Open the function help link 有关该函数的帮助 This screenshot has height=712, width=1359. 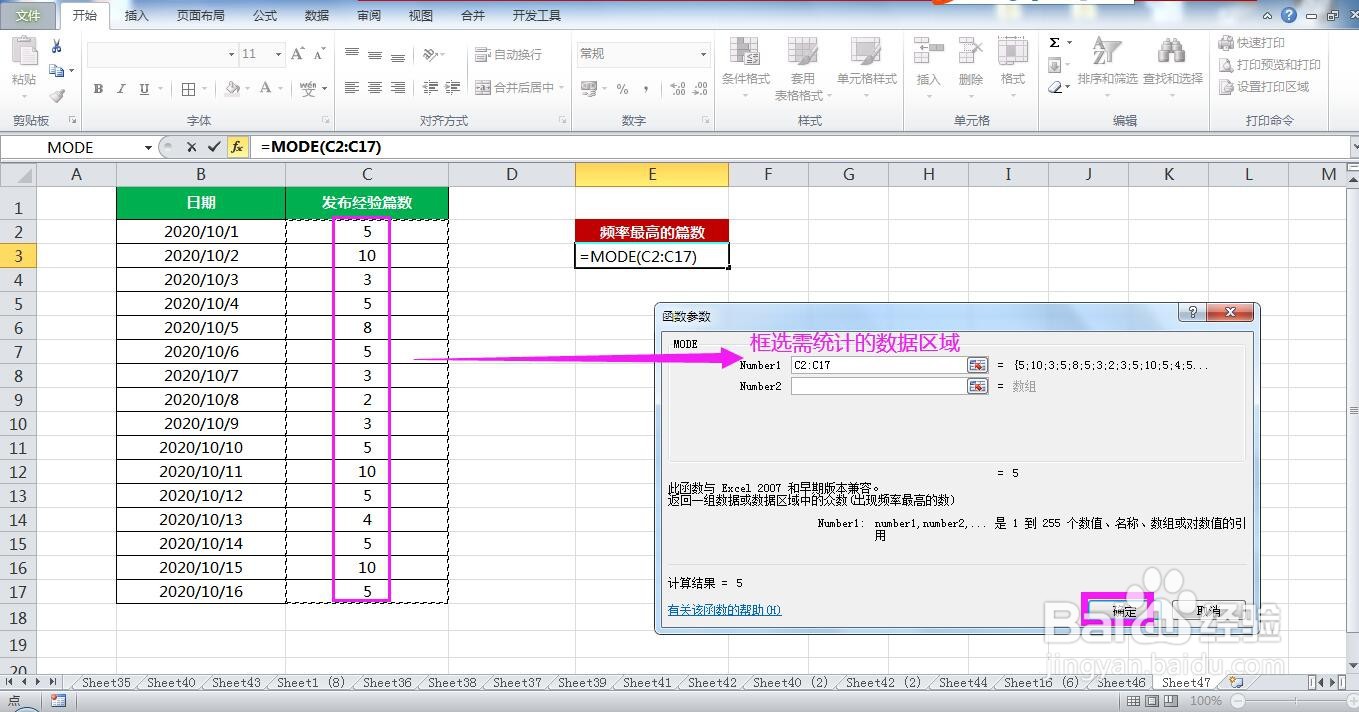(x=724, y=610)
